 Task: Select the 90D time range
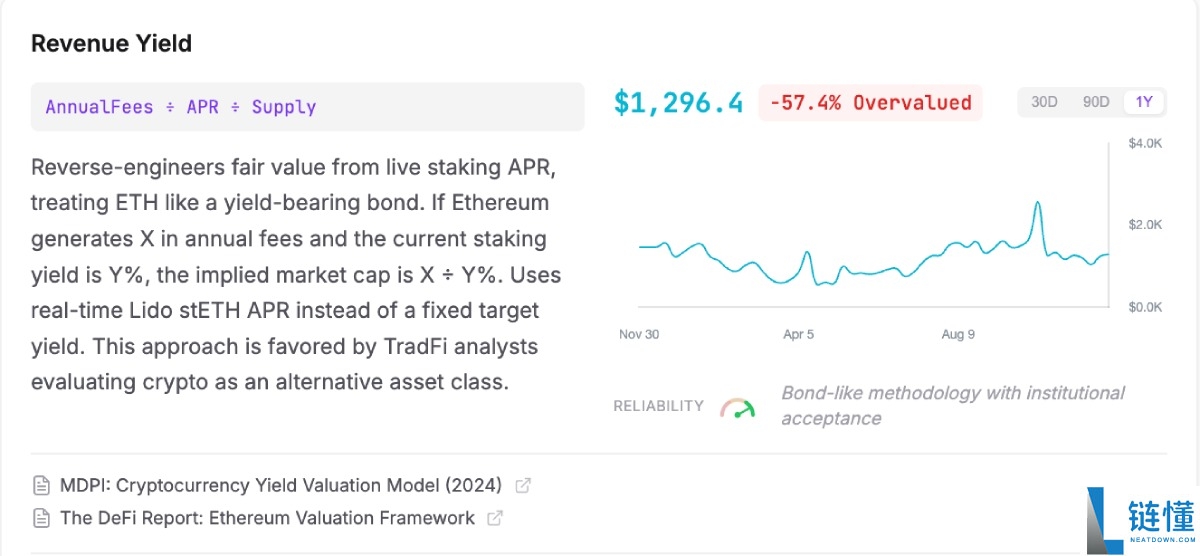pyautogui.click(x=1096, y=102)
